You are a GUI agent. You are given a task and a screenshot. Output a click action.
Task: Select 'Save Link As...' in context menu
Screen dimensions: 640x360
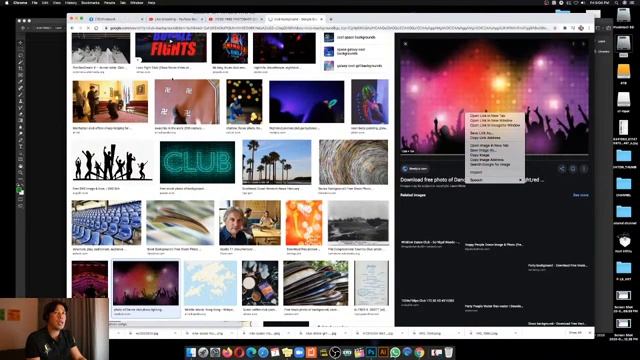(481, 133)
